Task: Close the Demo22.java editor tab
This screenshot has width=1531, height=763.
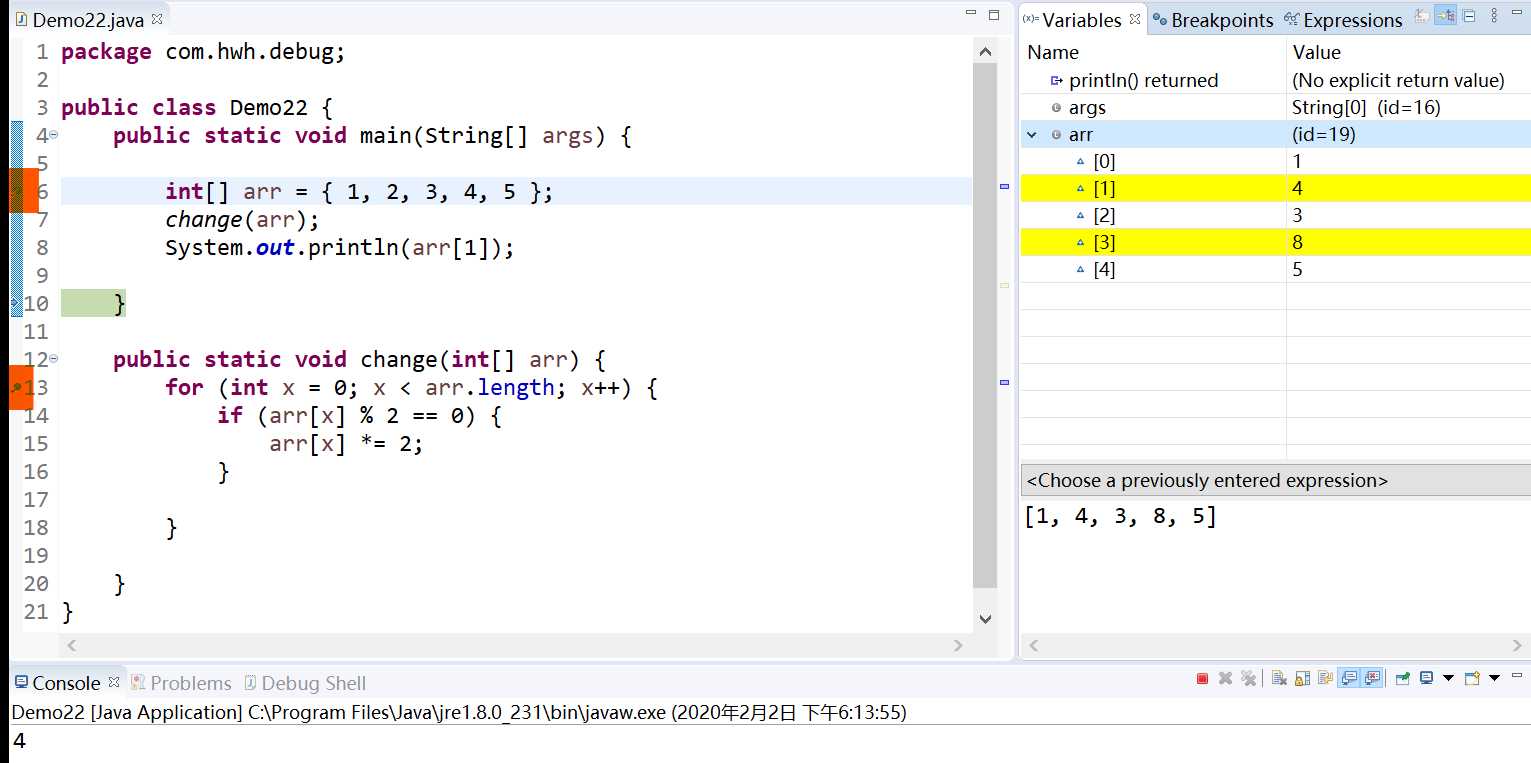Action: (x=157, y=19)
